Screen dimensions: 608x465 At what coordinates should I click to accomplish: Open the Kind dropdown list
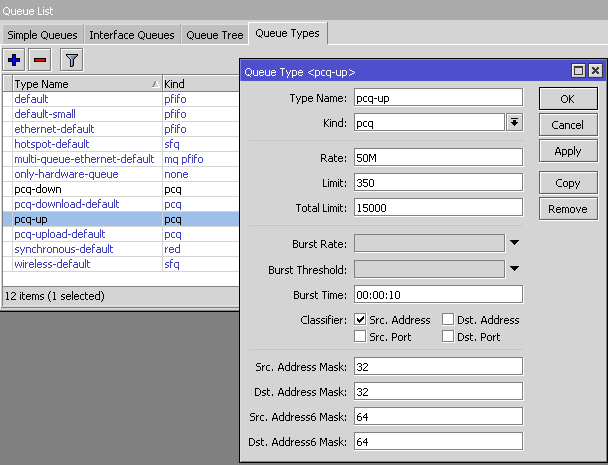coord(515,123)
